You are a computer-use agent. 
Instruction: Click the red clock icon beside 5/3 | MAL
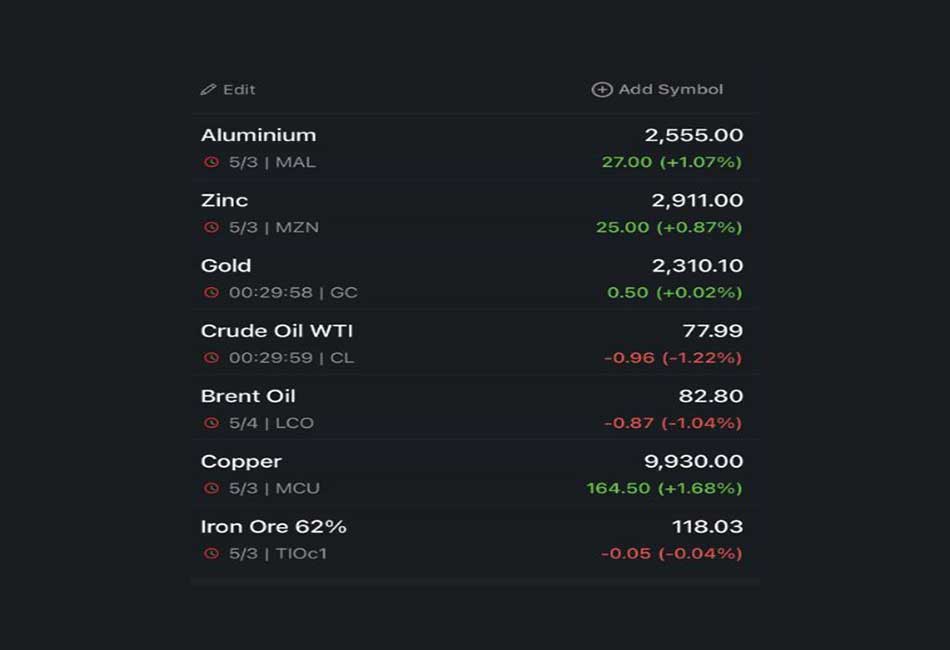point(211,162)
